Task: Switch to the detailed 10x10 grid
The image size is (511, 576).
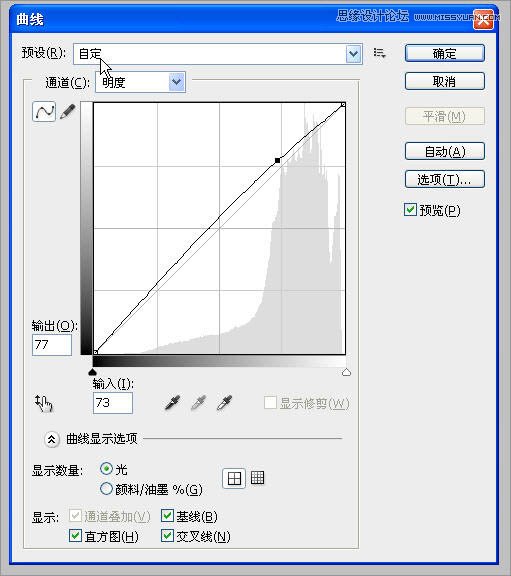Action: point(257,478)
